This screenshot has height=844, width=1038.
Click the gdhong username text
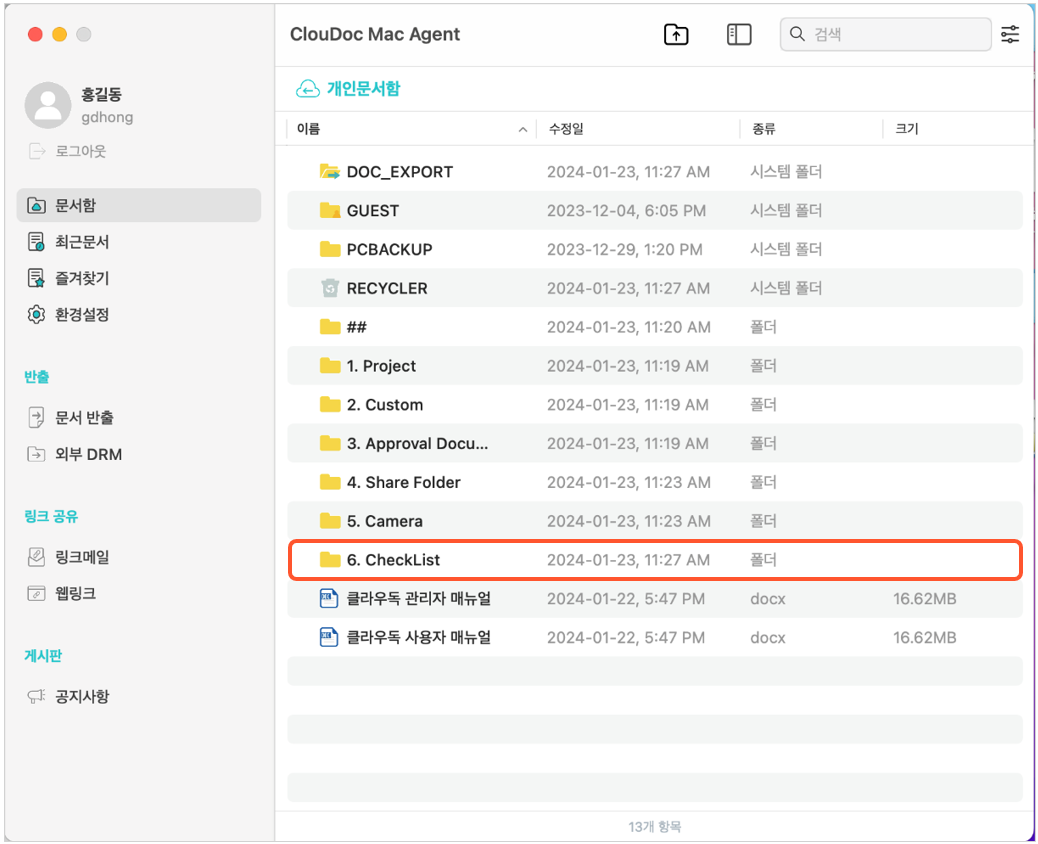107,117
